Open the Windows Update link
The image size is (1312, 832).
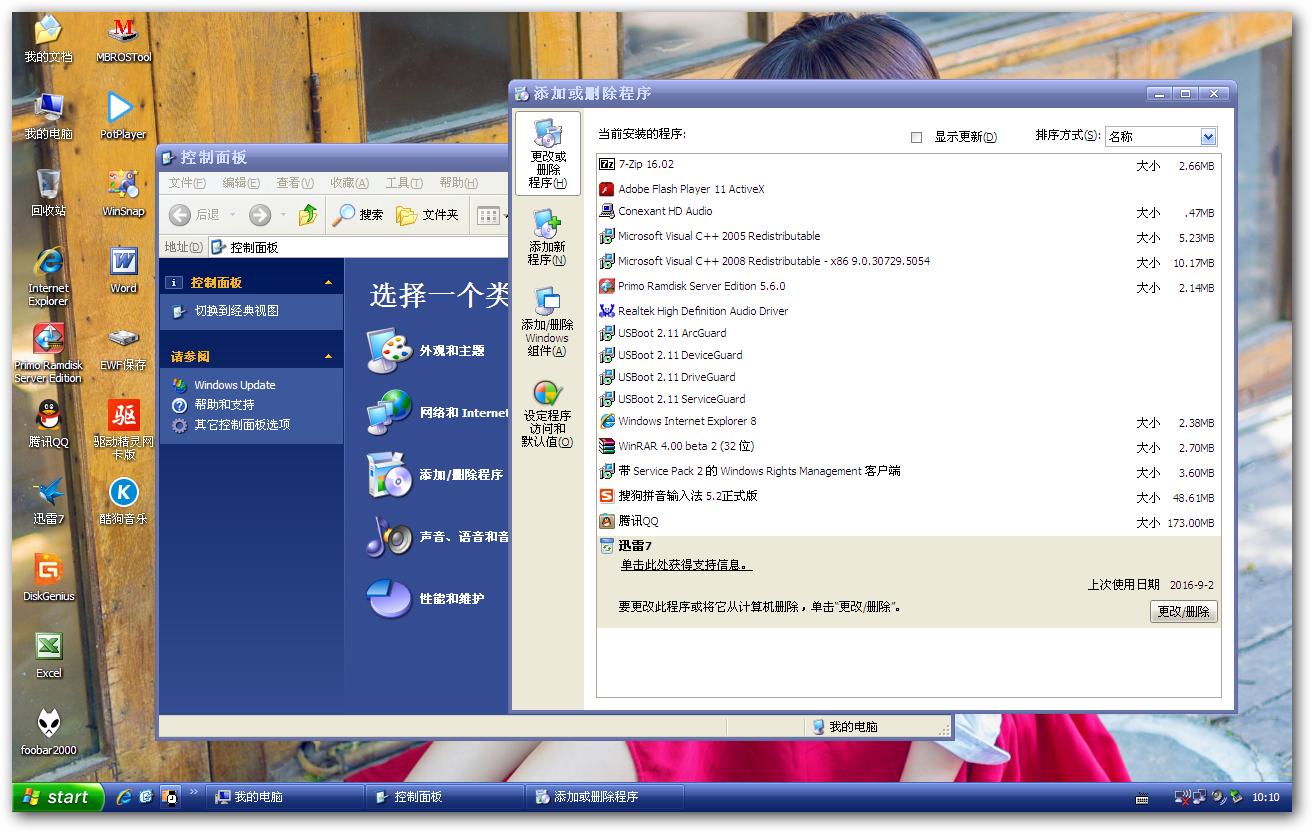pyautogui.click(x=234, y=385)
